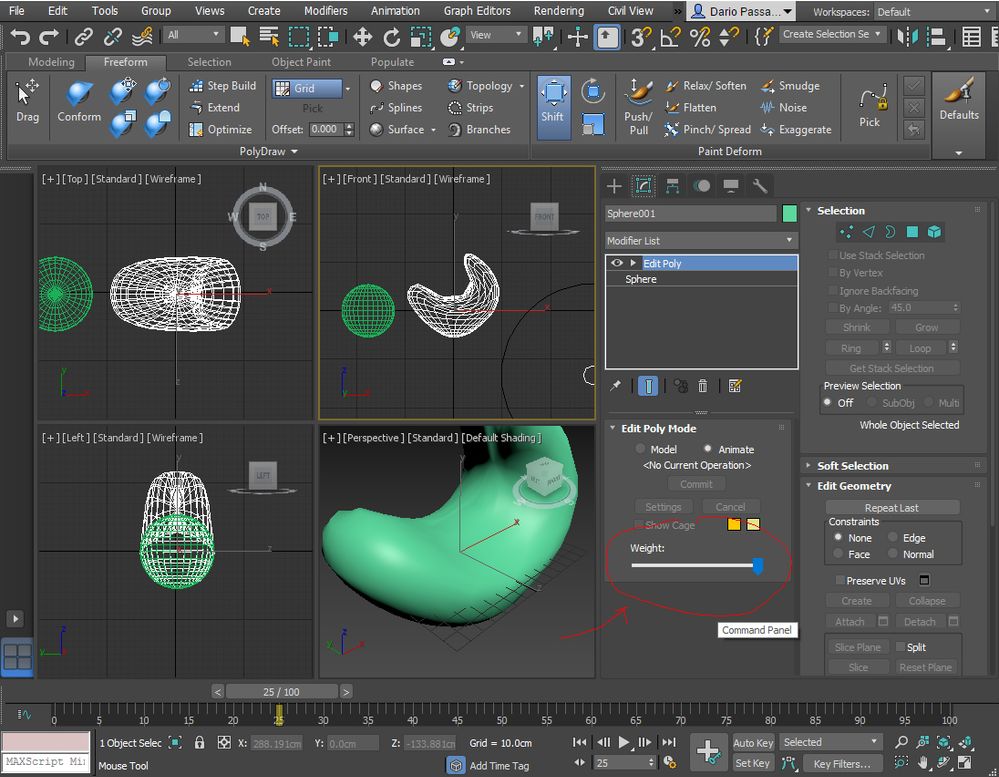Viewport: 999px width, 777px height.
Task: Click the Repeat Last button
Action: [x=892, y=508]
